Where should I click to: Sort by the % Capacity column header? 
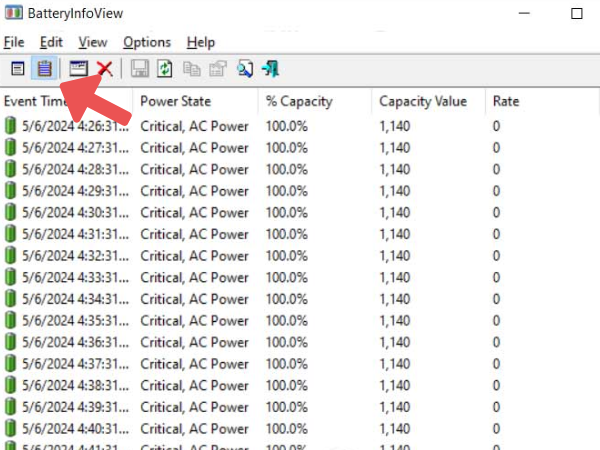(315, 101)
